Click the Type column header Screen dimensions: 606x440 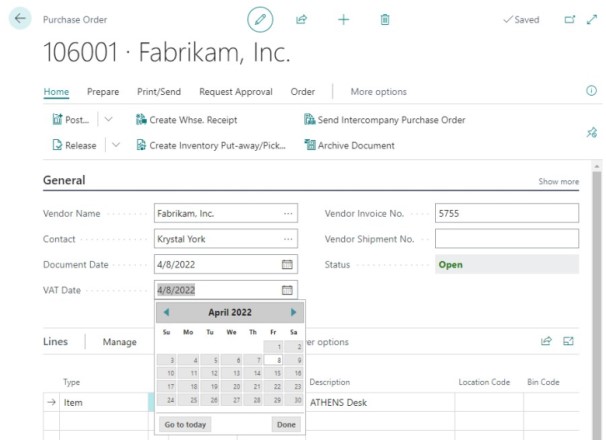coord(71,382)
